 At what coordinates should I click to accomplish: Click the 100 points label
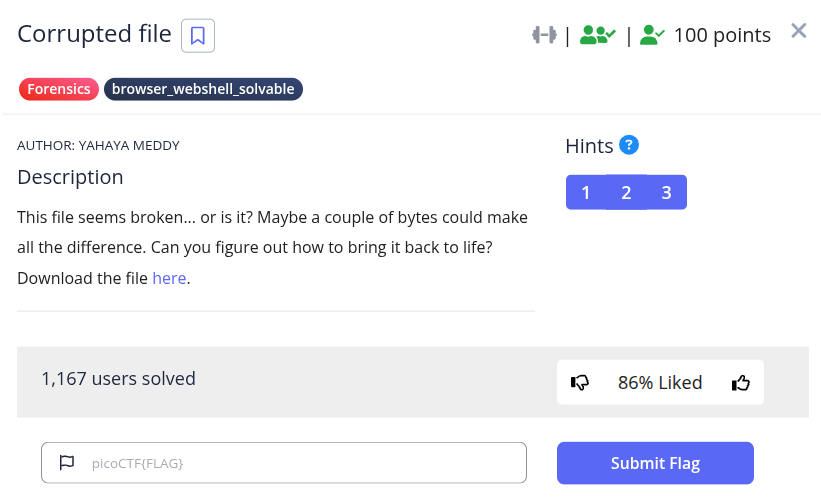point(722,35)
